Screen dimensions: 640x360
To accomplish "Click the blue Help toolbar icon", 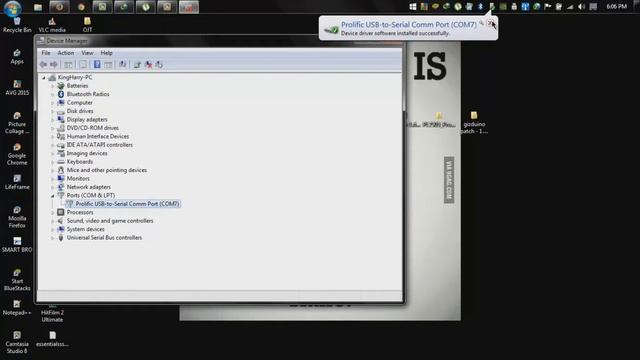I will click(x=97, y=64).
